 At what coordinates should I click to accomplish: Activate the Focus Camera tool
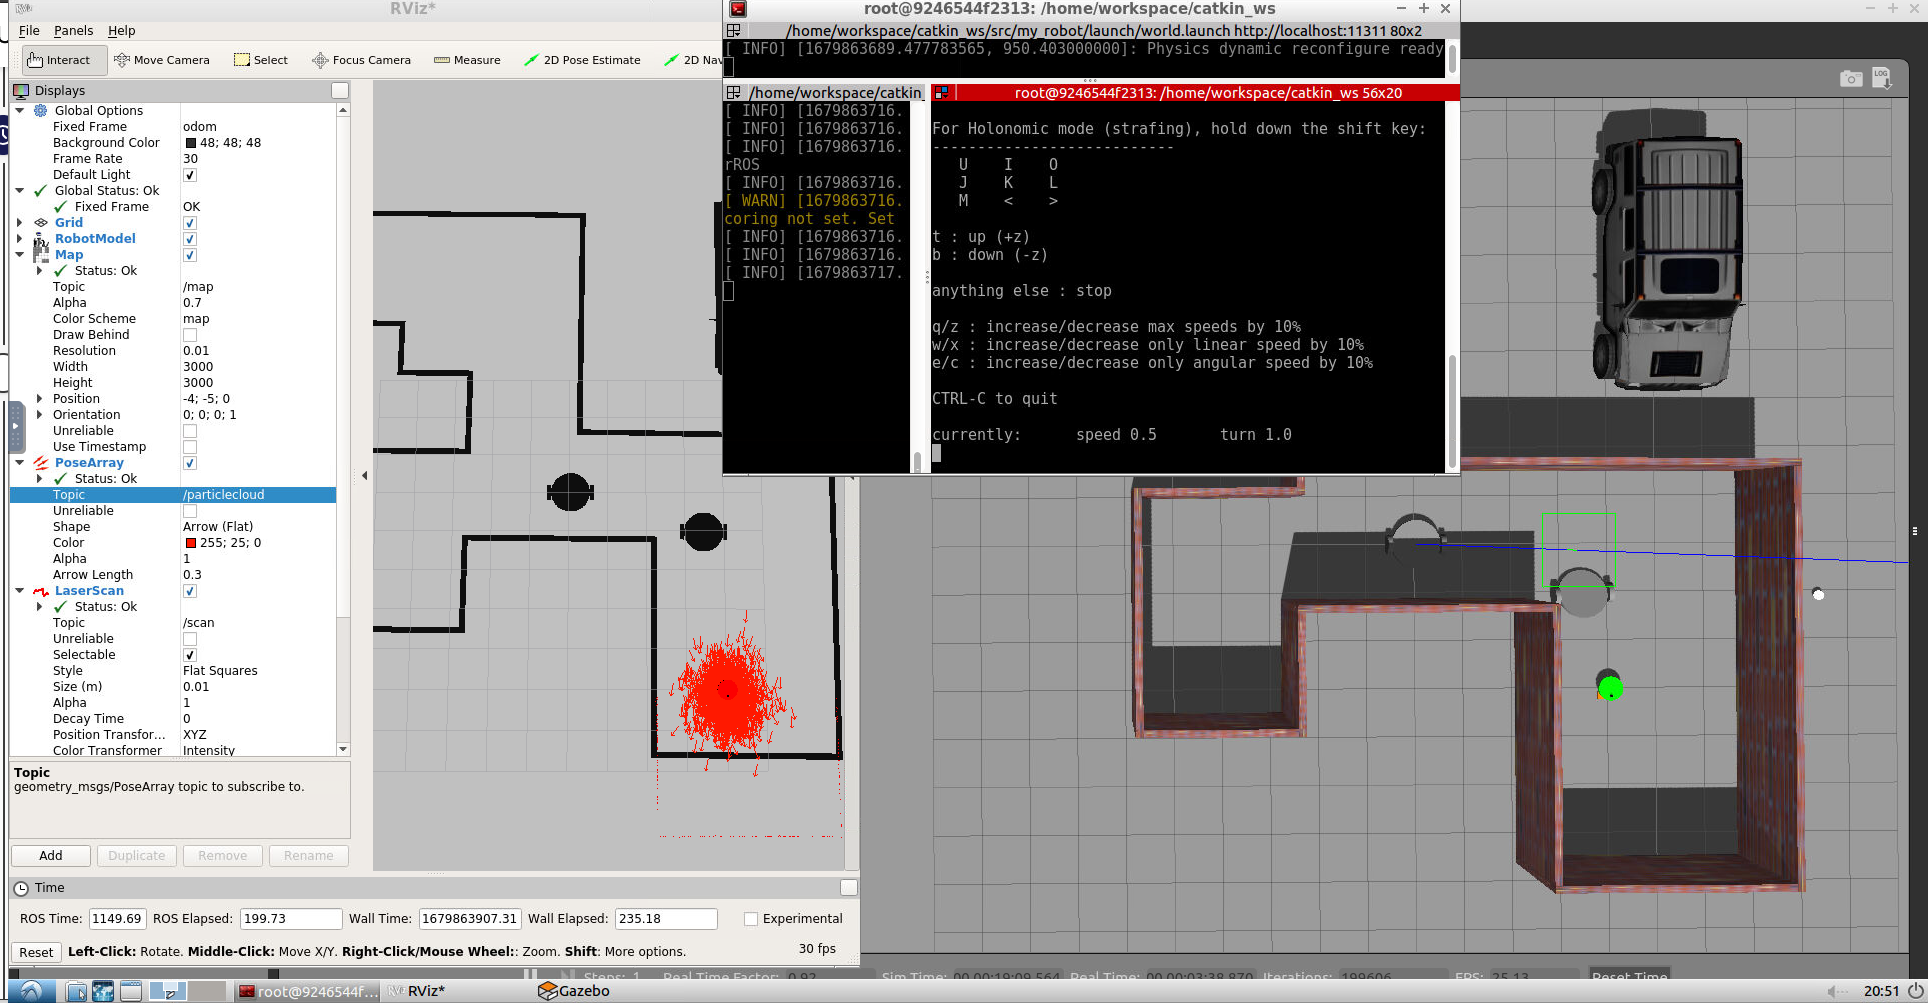pos(361,60)
